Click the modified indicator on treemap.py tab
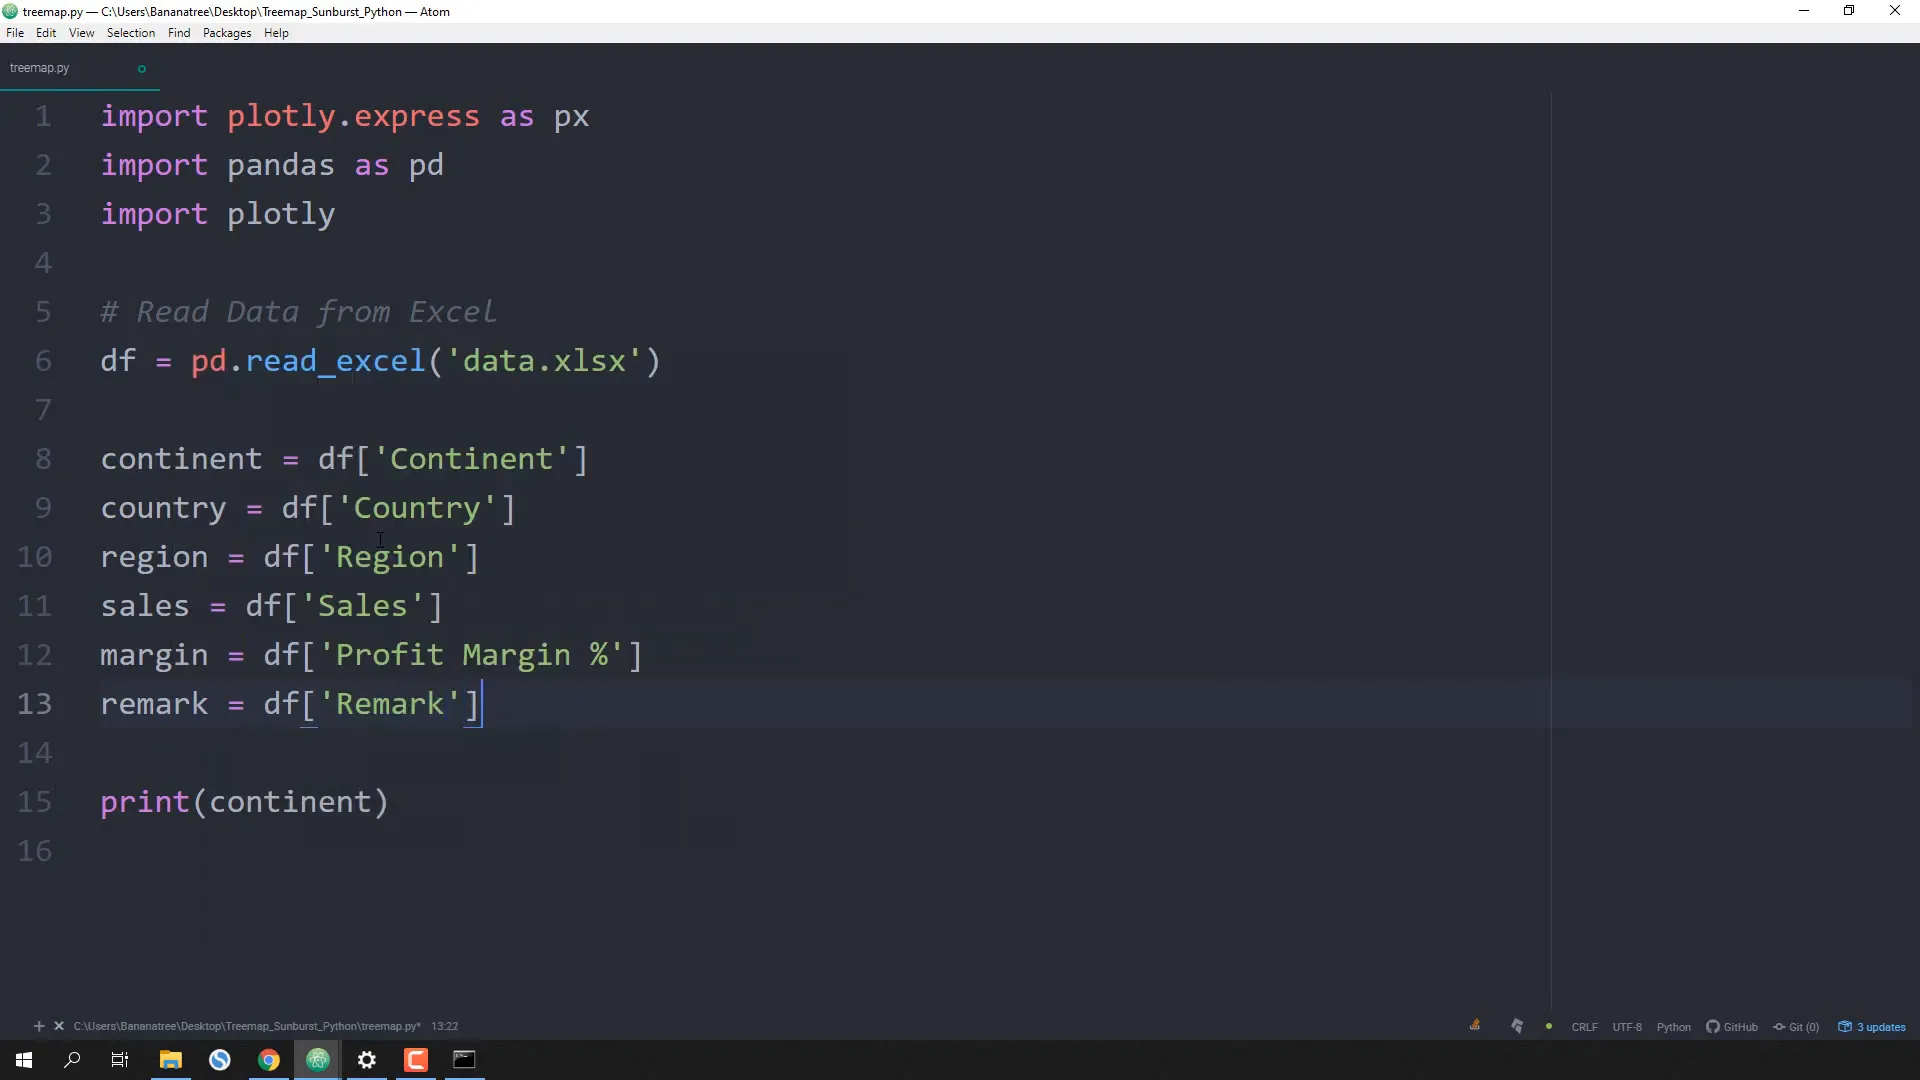1920x1080 pixels. [142, 69]
